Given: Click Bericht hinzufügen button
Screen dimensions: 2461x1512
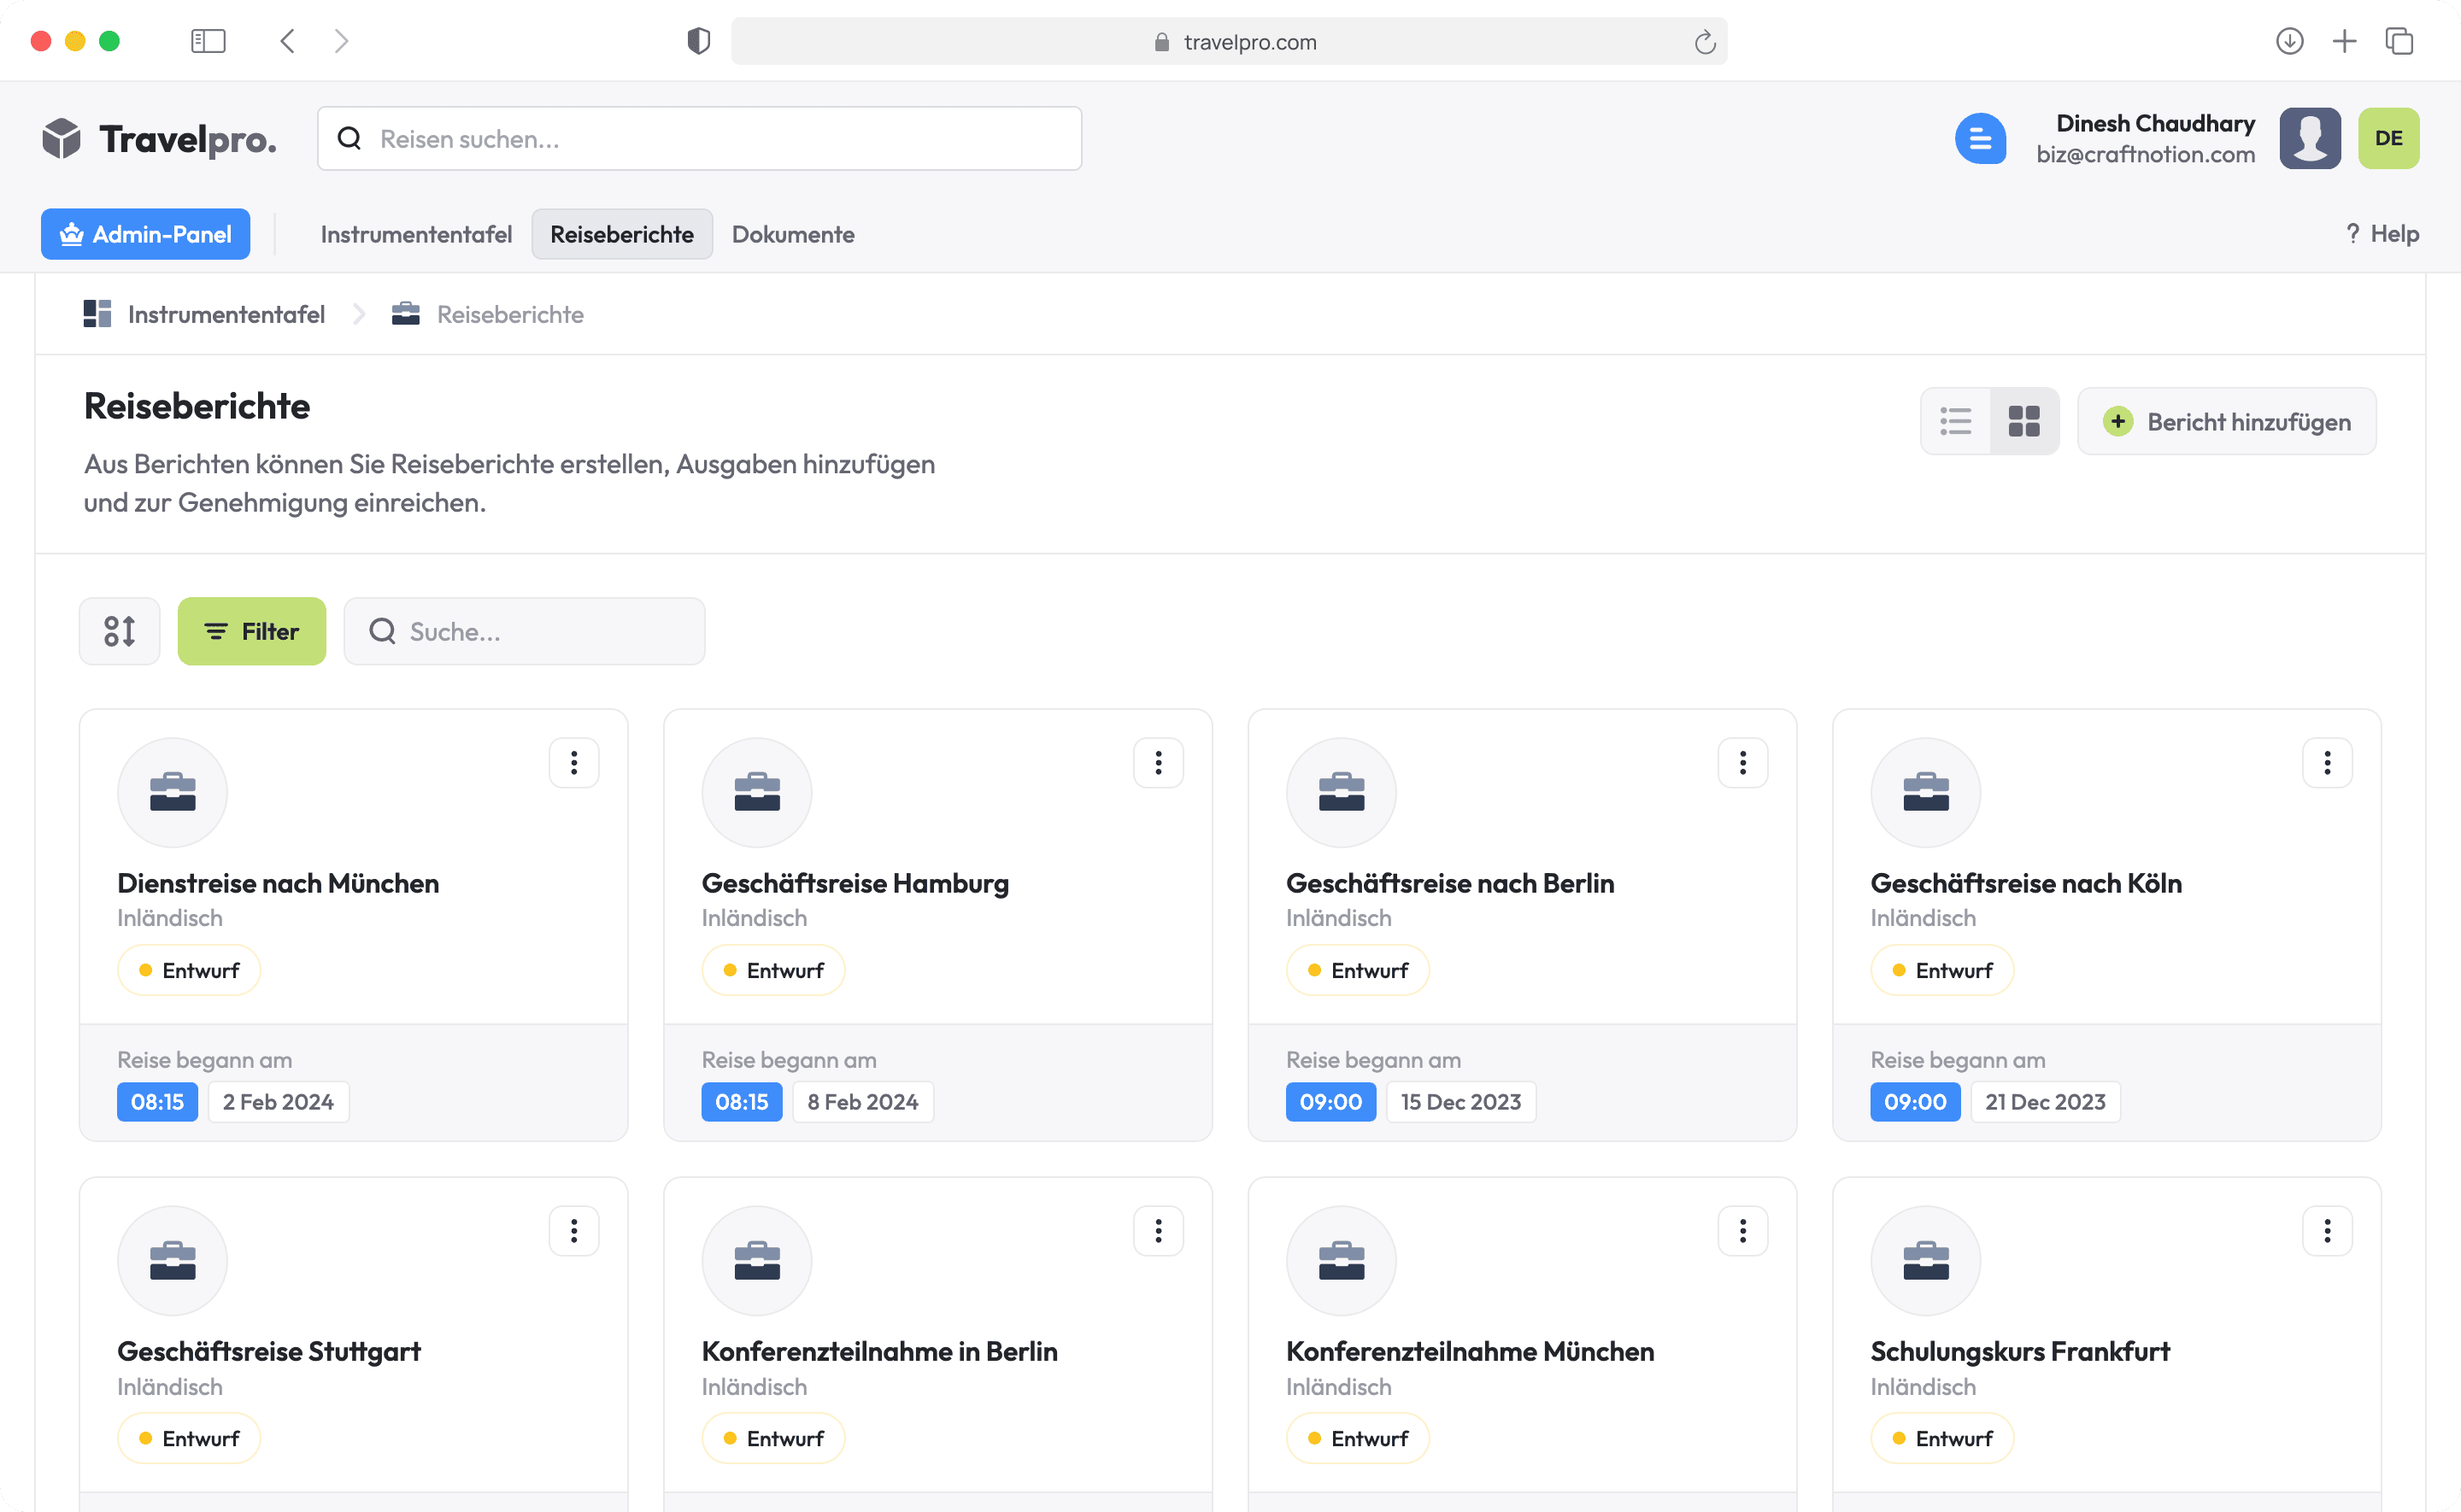Looking at the screenshot, I should [x=2226, y=421].
